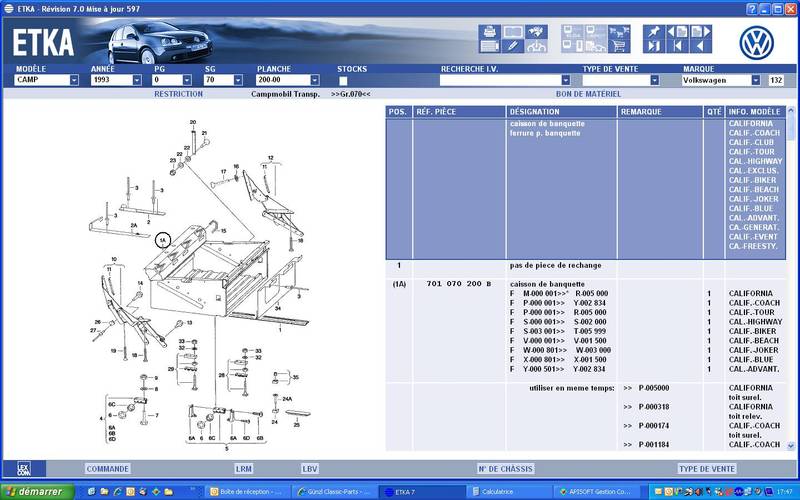Click the RESTRICTION link
The width and height of the screenshot is (800, 500).
[179, 94]
